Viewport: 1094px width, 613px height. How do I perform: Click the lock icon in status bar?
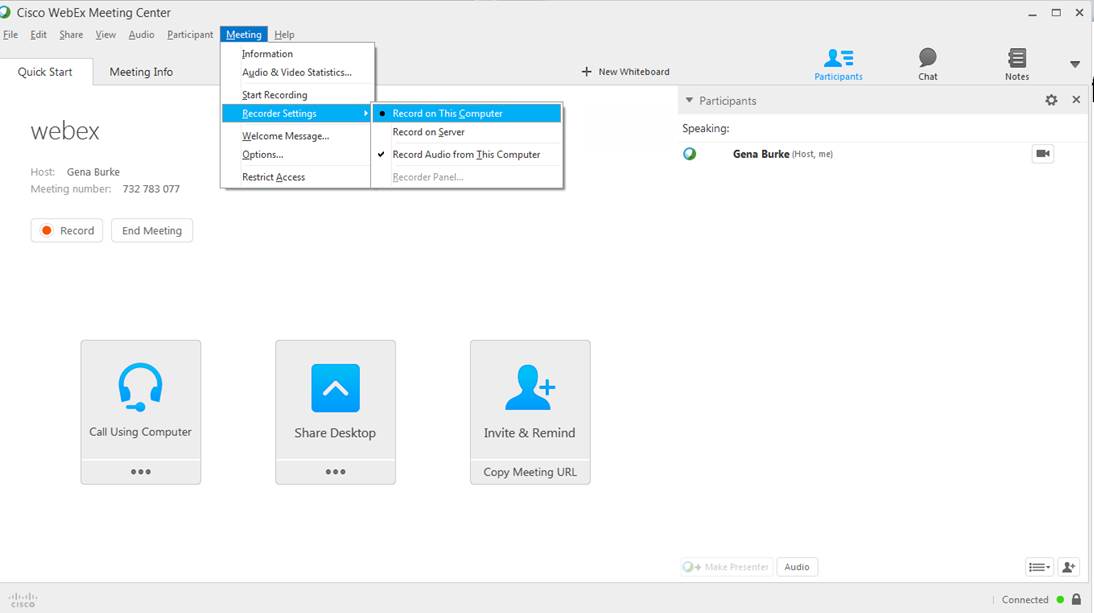[1077, 600]
